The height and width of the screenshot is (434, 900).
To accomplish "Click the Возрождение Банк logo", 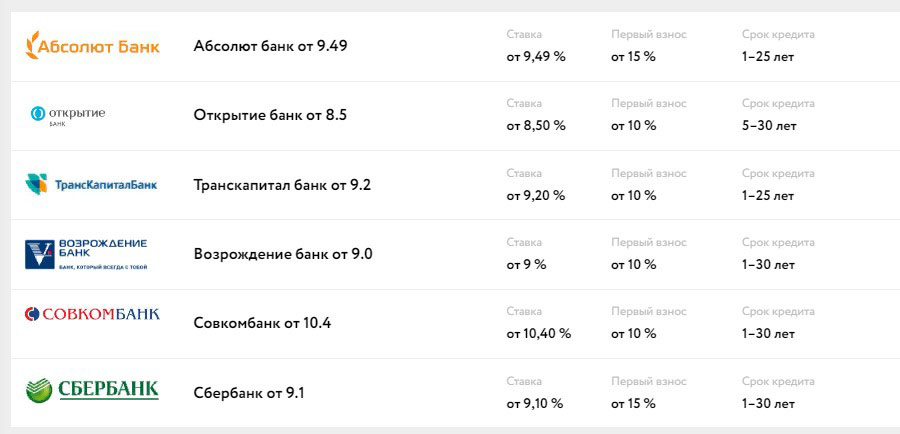I will click(x=86, y=254).
